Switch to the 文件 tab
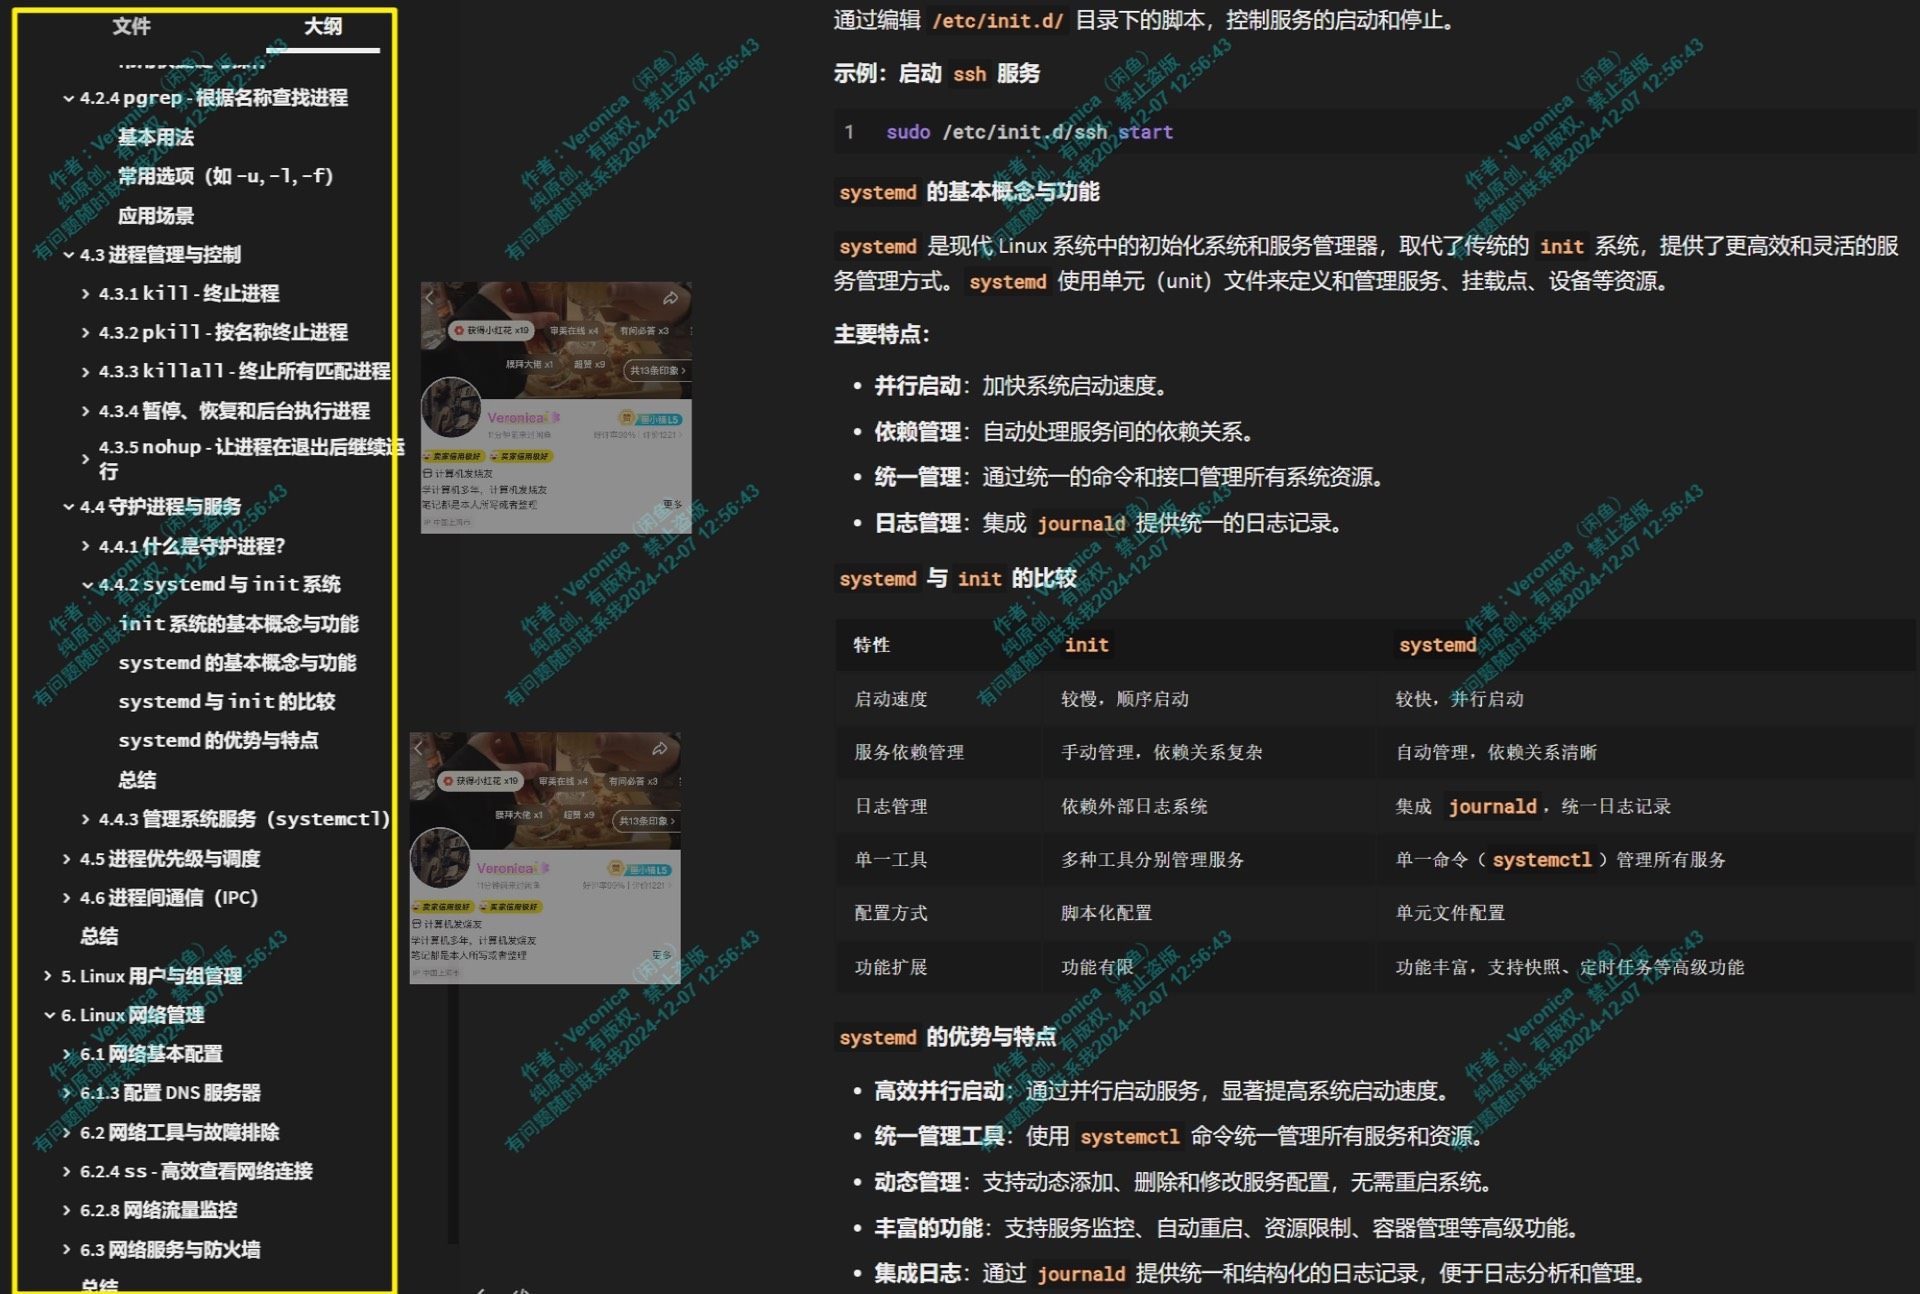Image resolution: width=1920 pixels, height=1294 pixels. click(131, 26)
